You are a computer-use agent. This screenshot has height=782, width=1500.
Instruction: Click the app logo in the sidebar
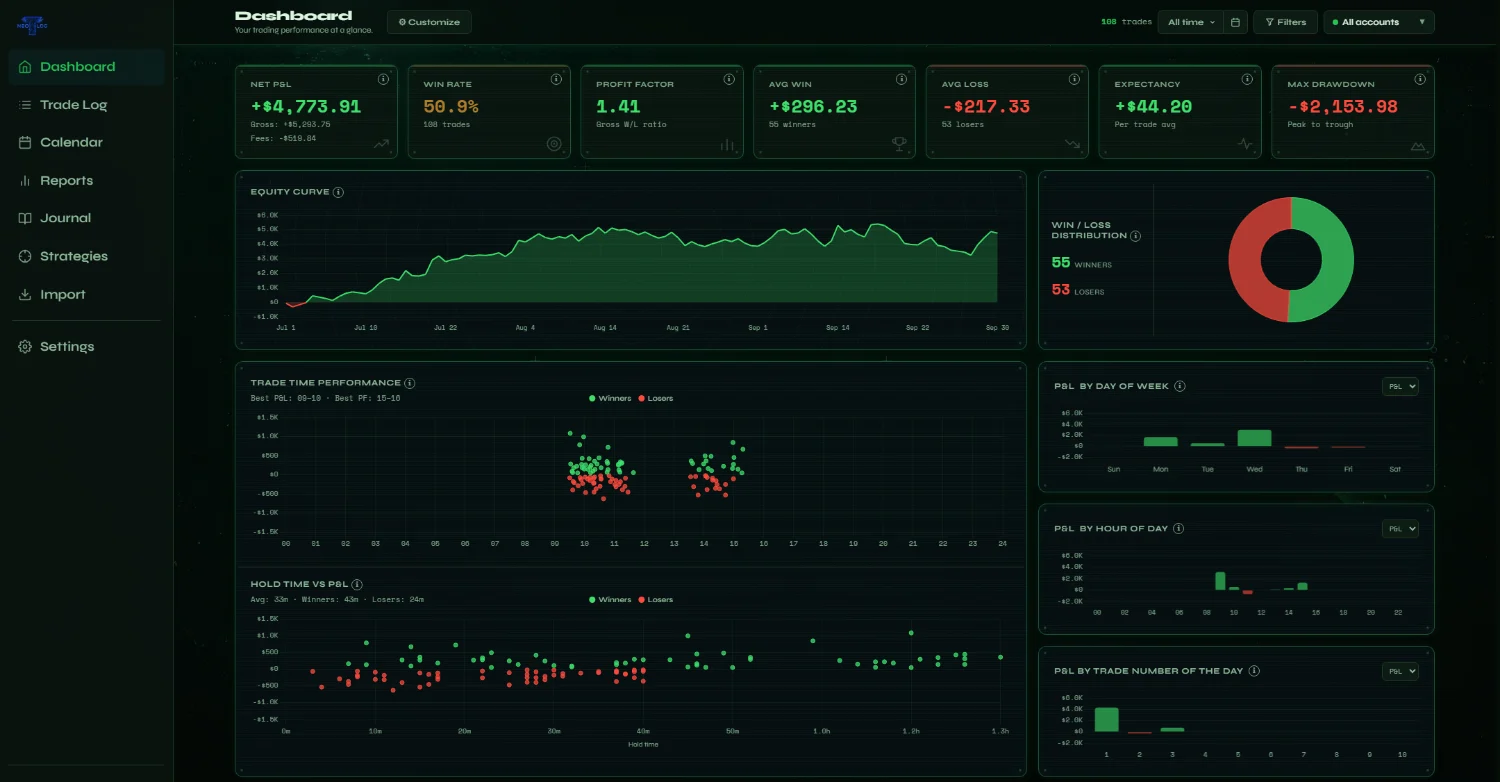click(x=31, y=26)
